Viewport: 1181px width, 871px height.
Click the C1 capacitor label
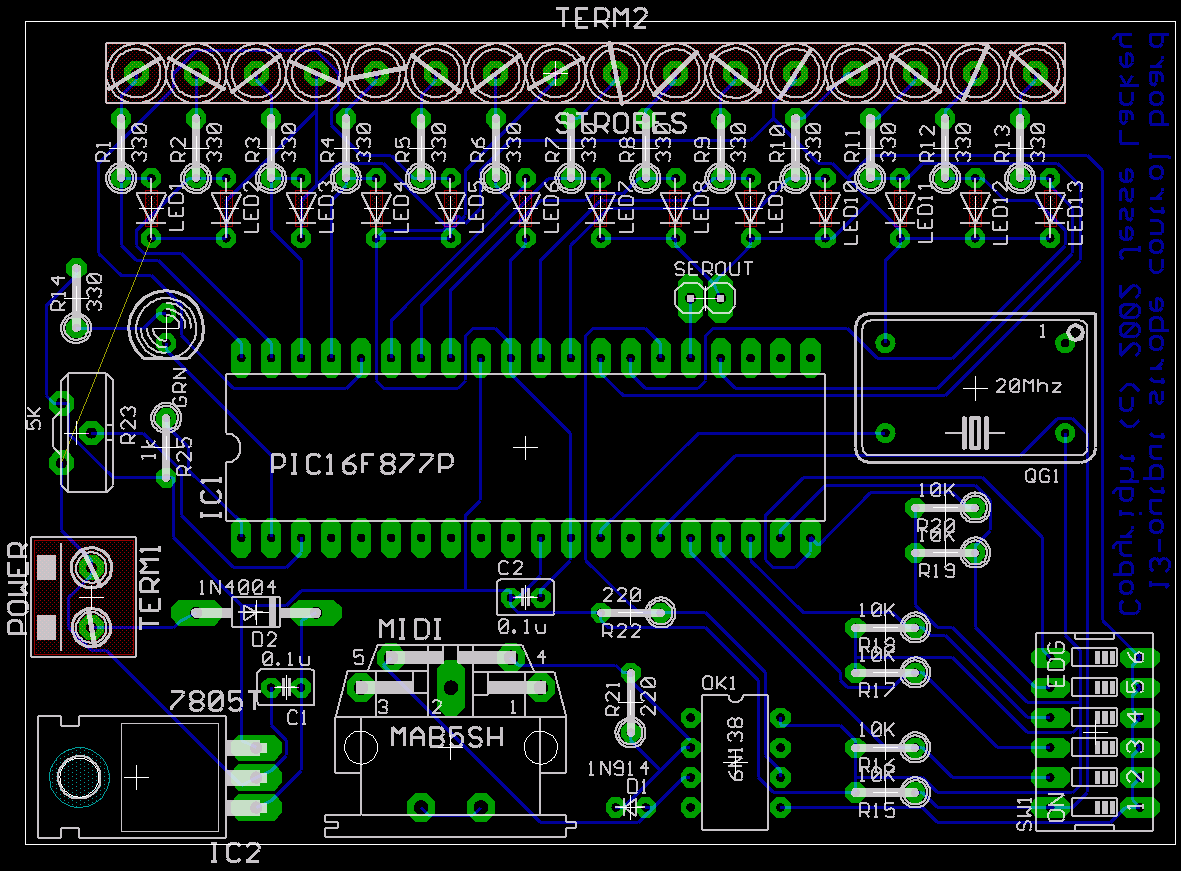click(297, 718)
